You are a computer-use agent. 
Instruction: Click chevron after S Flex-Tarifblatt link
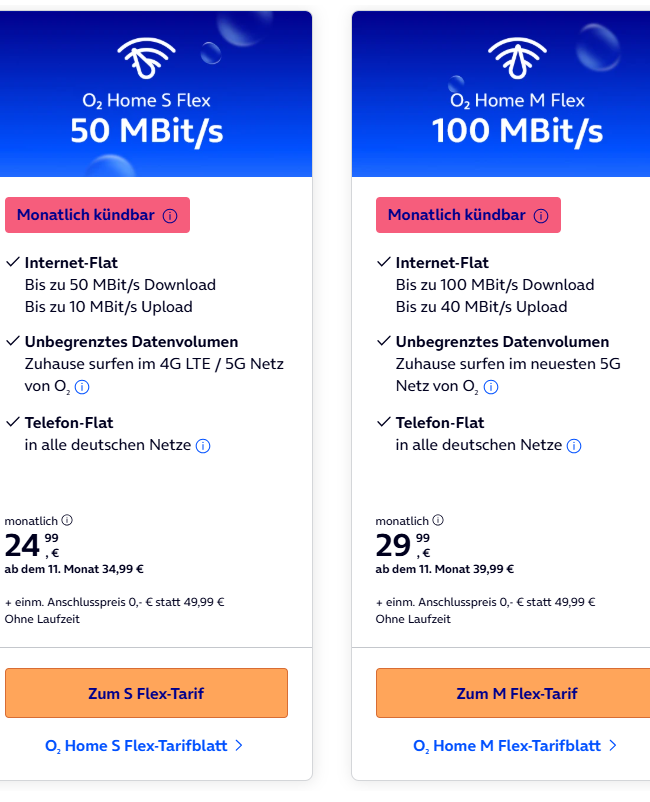click(x=239, y=746)
